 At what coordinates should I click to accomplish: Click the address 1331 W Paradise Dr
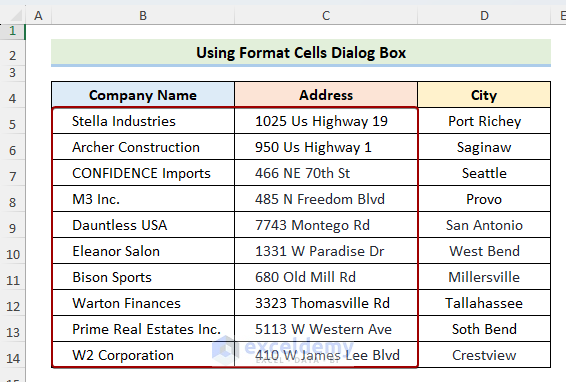click(326, 251)
